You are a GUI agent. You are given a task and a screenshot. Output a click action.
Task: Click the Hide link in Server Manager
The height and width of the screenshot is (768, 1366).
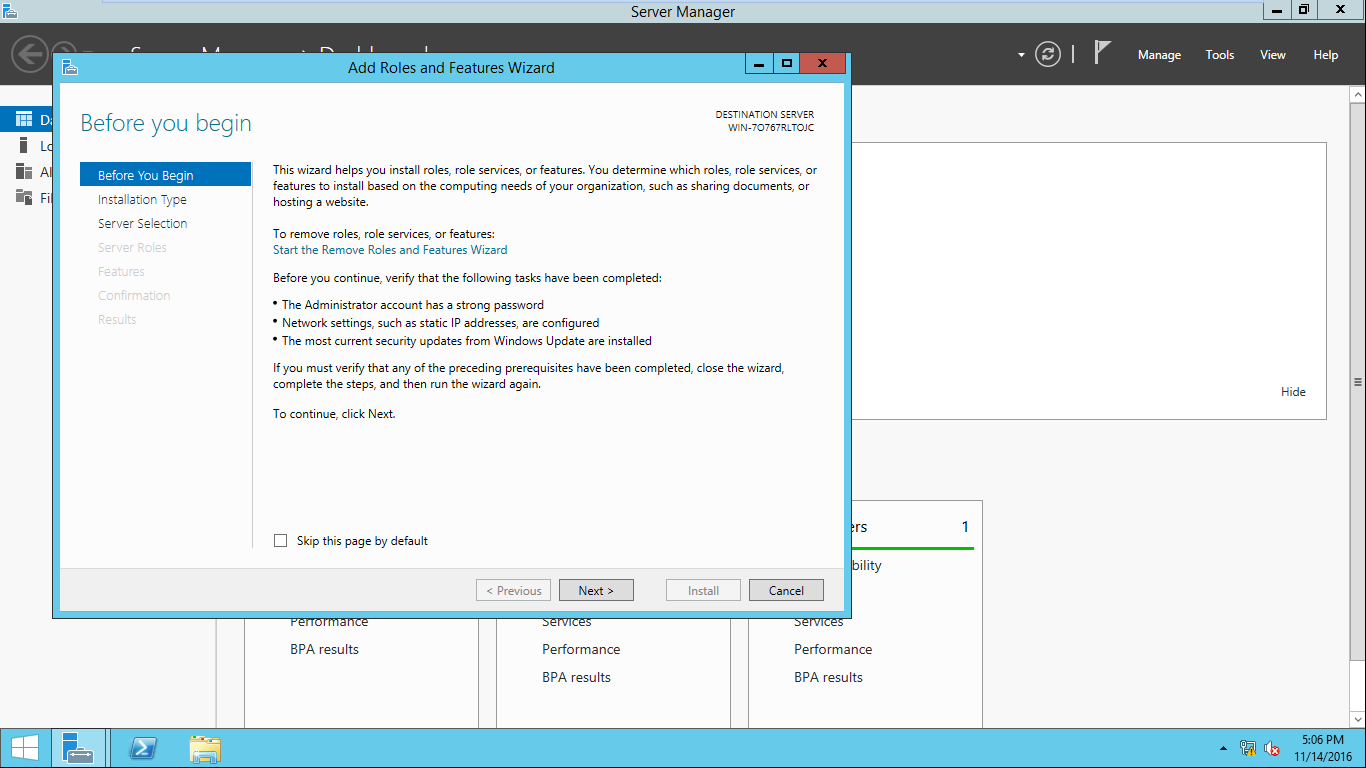[x=1293, y=392]
